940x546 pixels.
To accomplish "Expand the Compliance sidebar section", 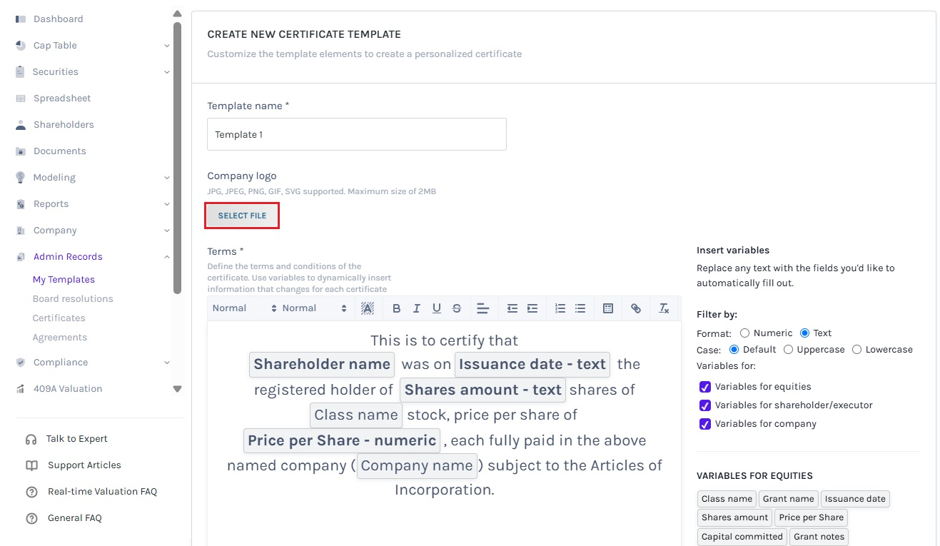I will point(167,362).
